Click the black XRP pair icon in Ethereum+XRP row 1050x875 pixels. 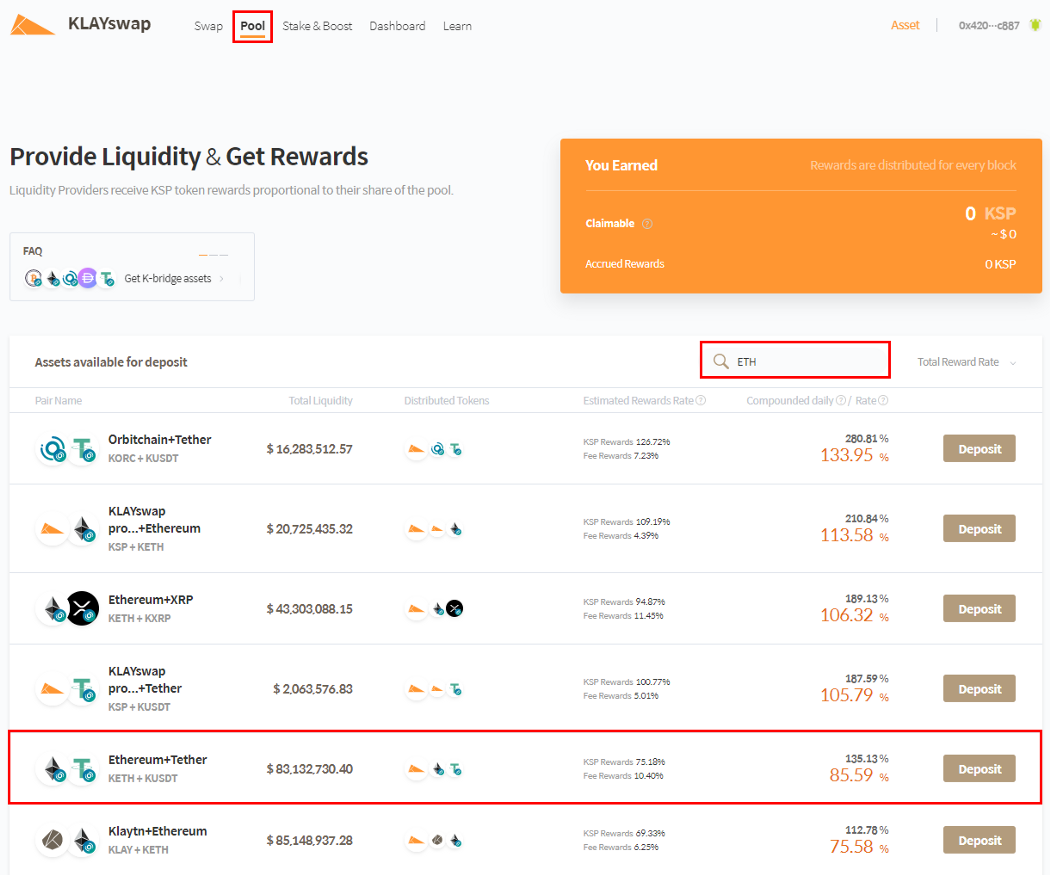[x=82, y=609]
